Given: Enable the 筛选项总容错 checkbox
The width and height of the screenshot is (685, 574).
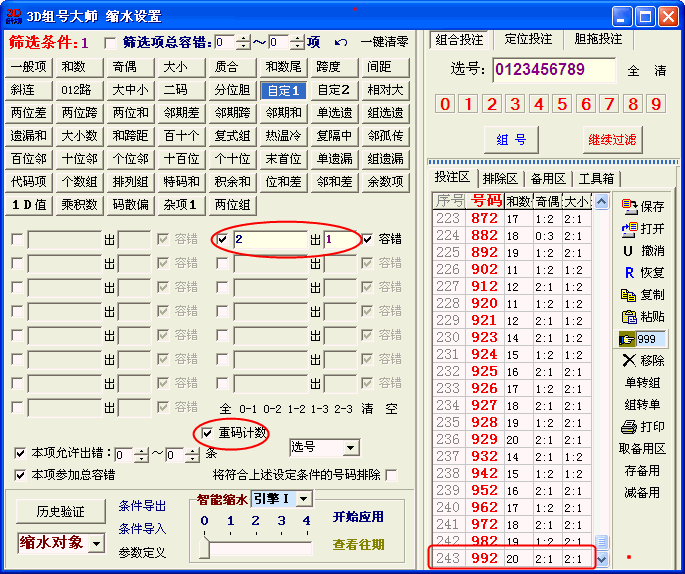Looking at the screenshot, I should 110,42.
